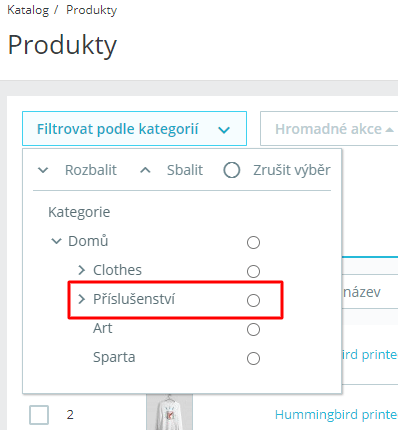Open the Hromadné akce dropdown button
The image size is (398, 430).
point(329,129)
